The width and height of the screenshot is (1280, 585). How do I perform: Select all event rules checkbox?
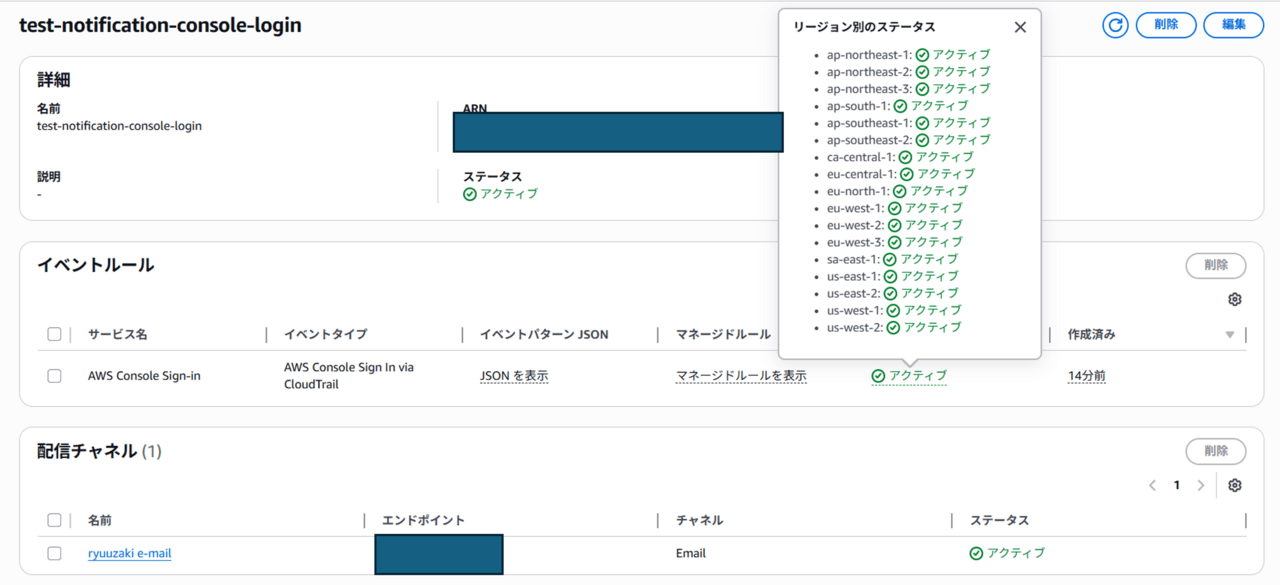tap(54, 335)
